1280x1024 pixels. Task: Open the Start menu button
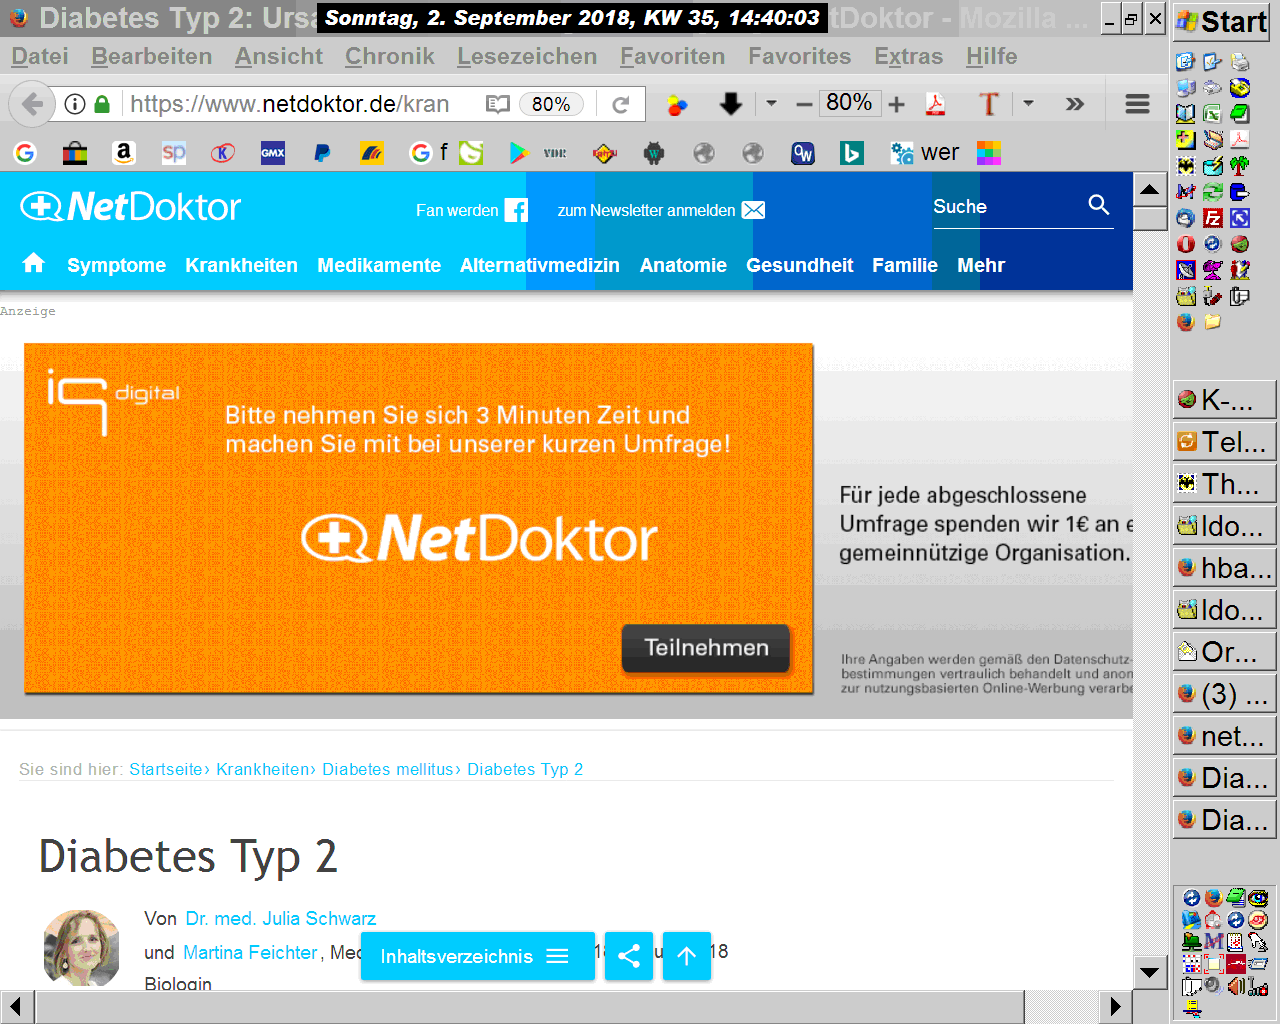point(1221,22)
